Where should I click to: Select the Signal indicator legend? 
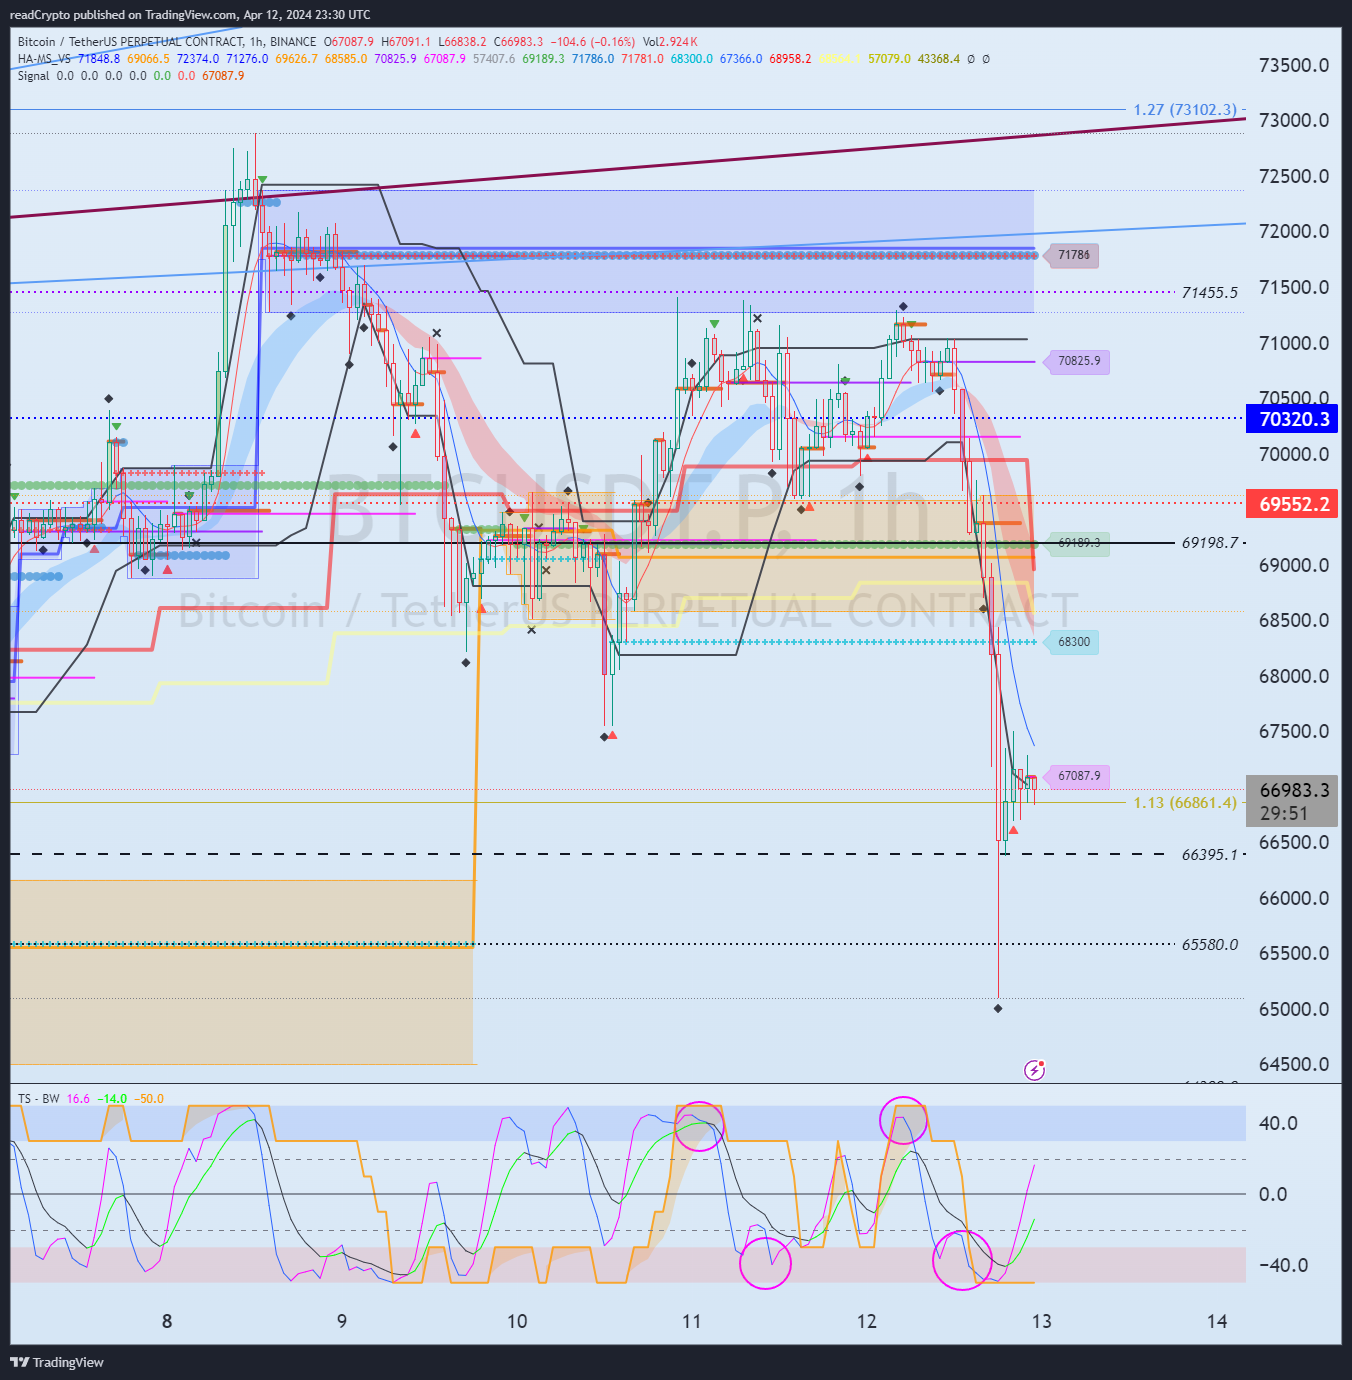point(33,76)
